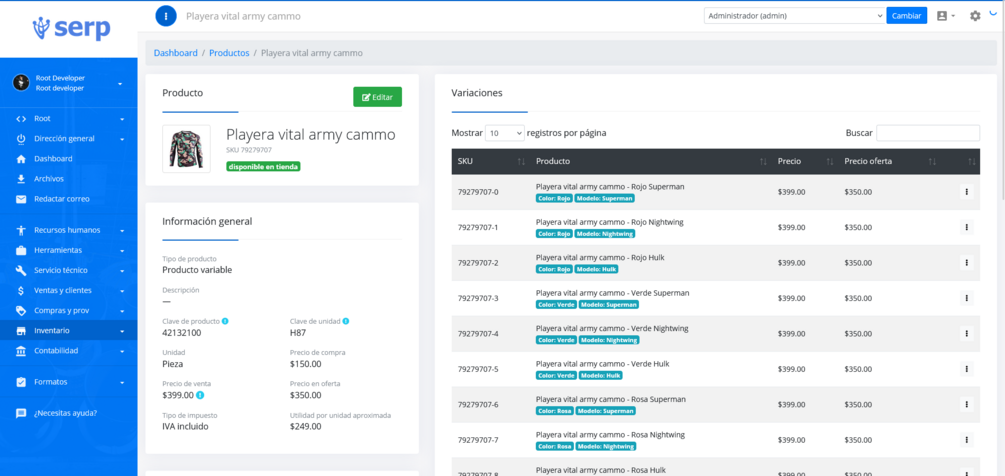1005x476 pixels.
Task: Click the Buscar search field
Action: coord(928,133)
